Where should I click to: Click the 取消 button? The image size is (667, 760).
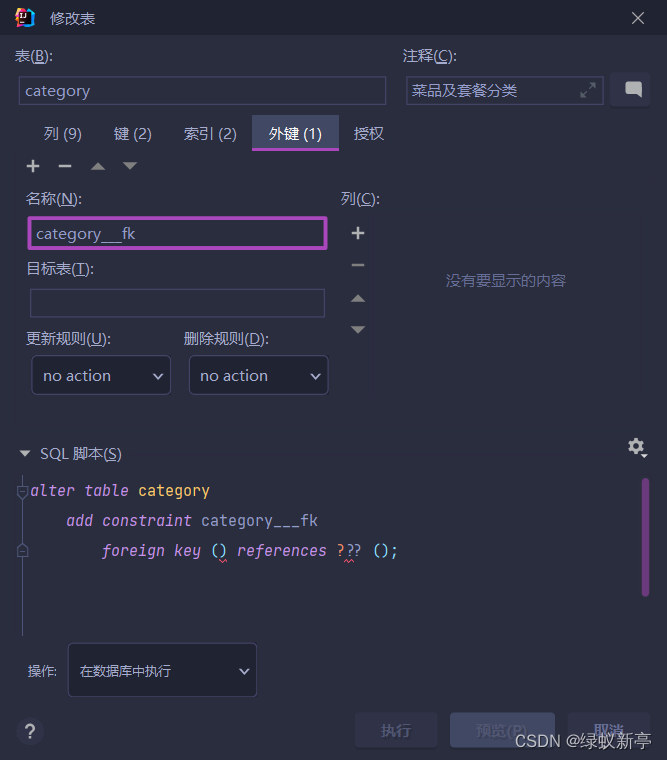[x=609, y=730]
